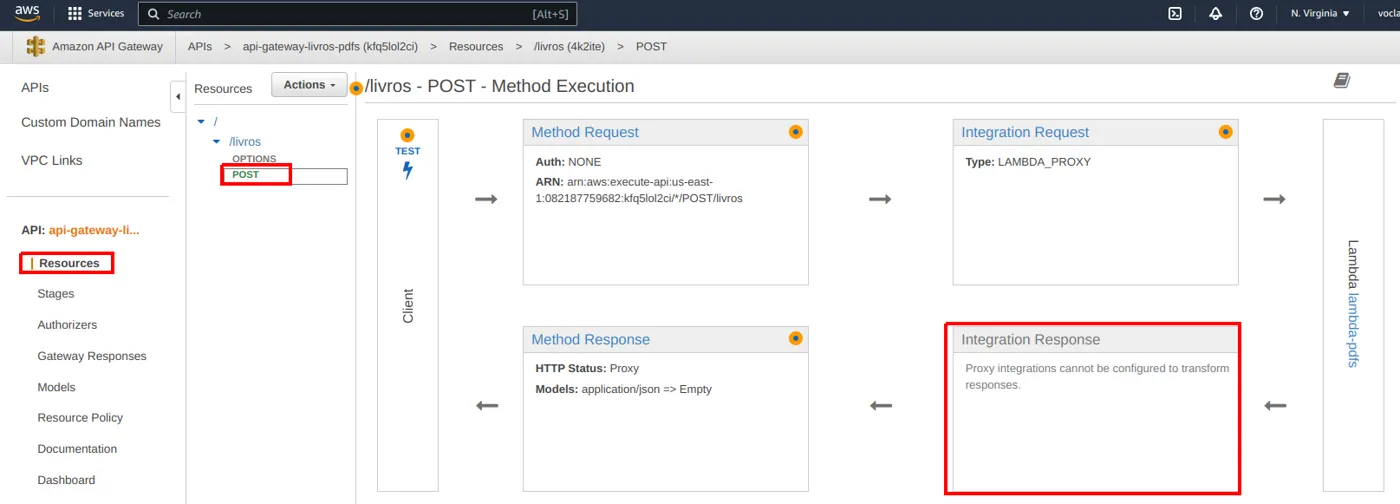This screenshot has width=1400, height=504.
Task: Click the Amazon API Gateway service icon
Action: click(36, 47)
